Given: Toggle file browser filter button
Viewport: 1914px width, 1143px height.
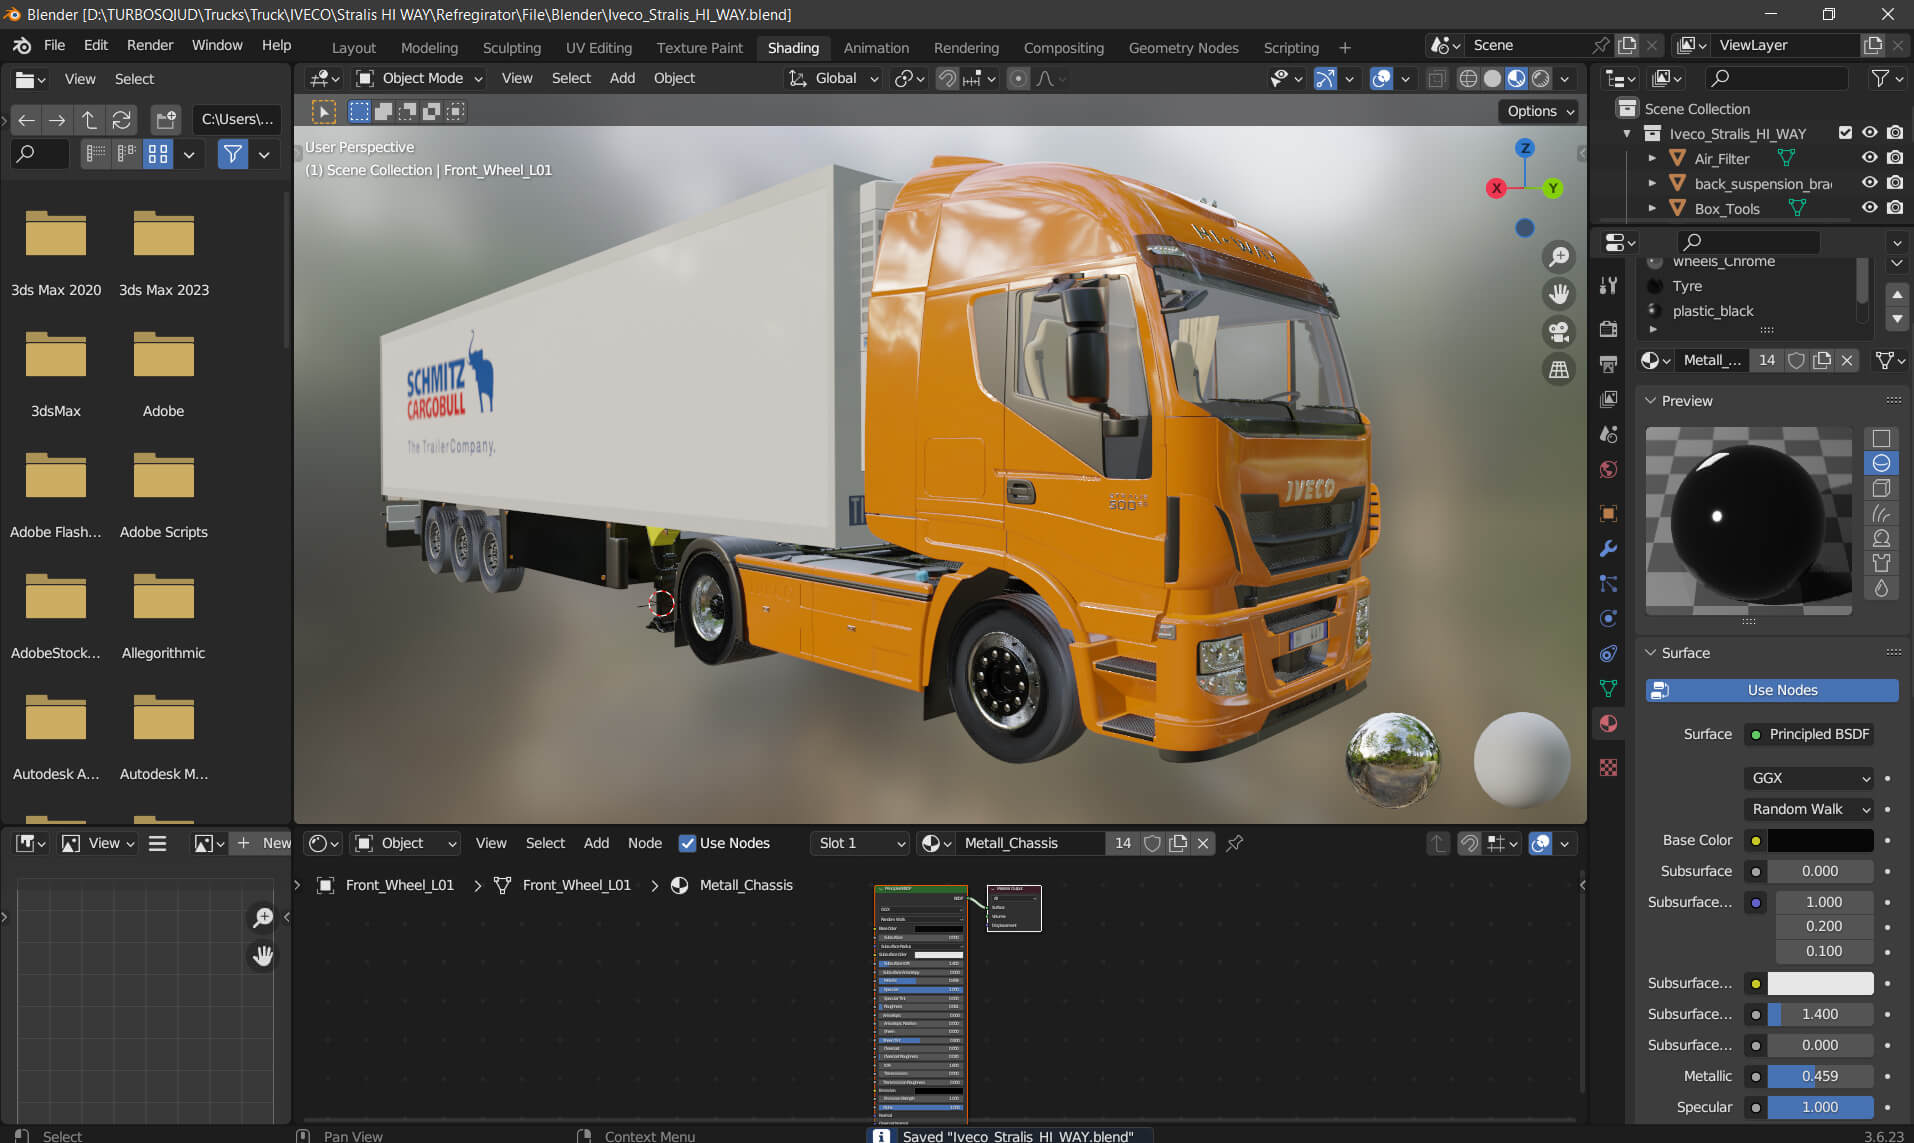Looking at the screenshot, I should (232, 154).
